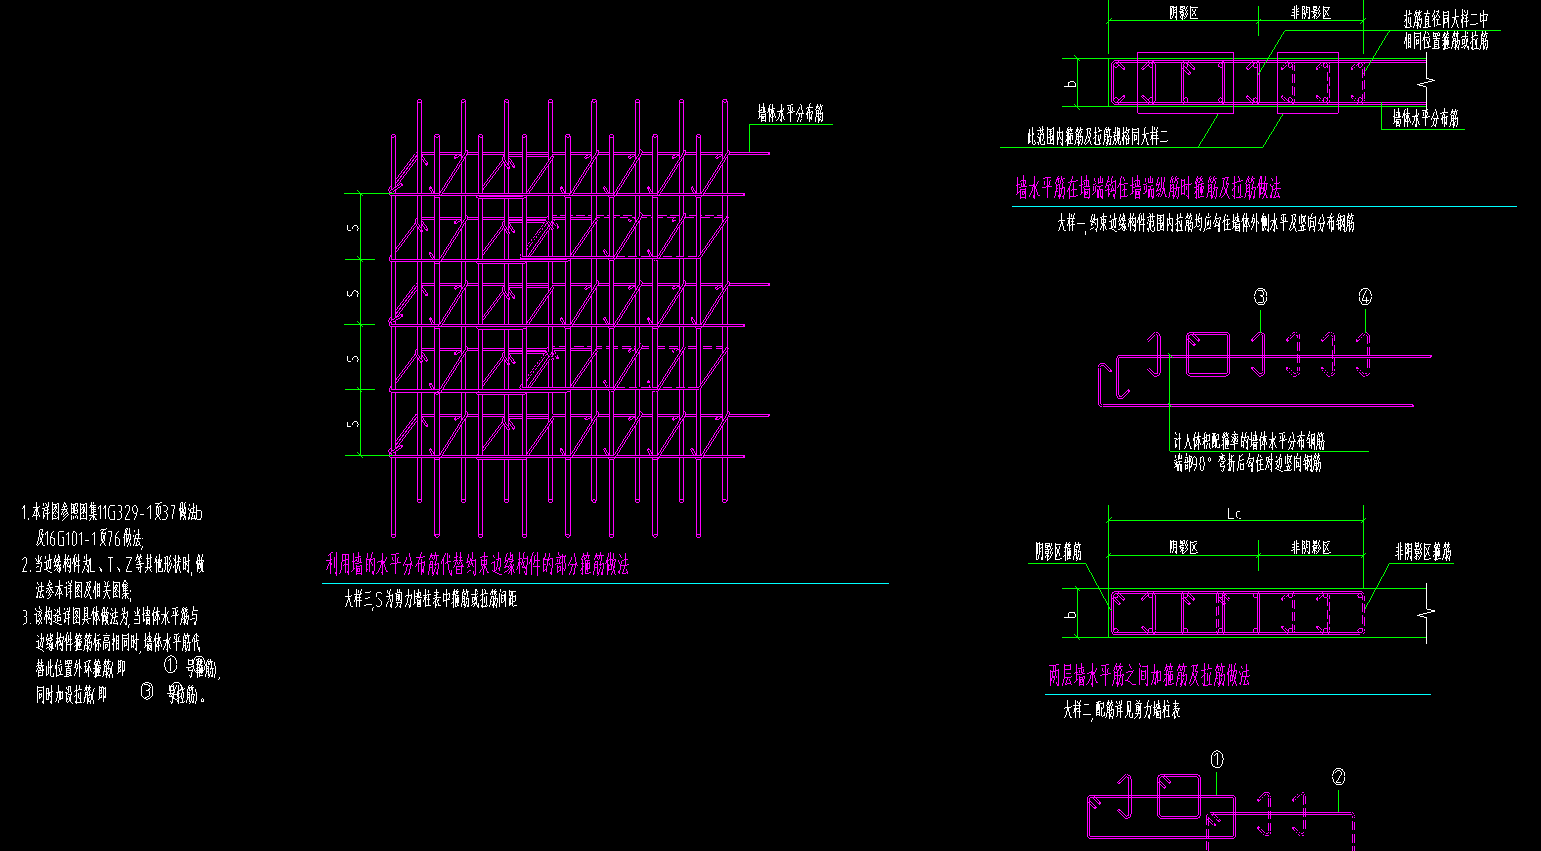1541x851 pixels.
Task: Select the note '大样三,S为剪力墙柱表中箍筋或拉筋间距'
Action: click(x=431, y=600)
